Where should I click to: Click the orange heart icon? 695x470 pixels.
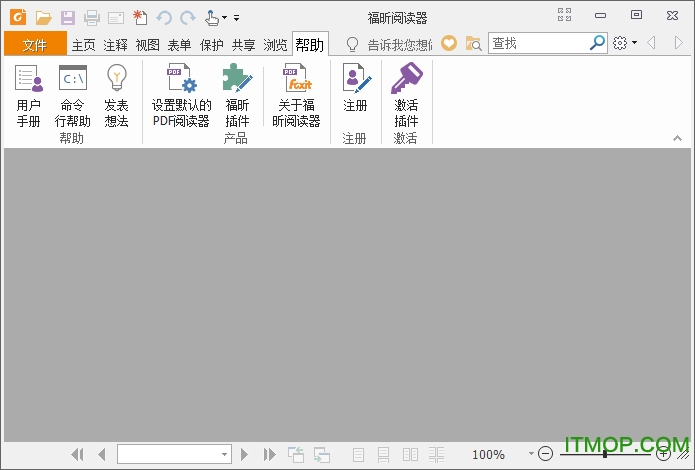(x=449, y=43)
